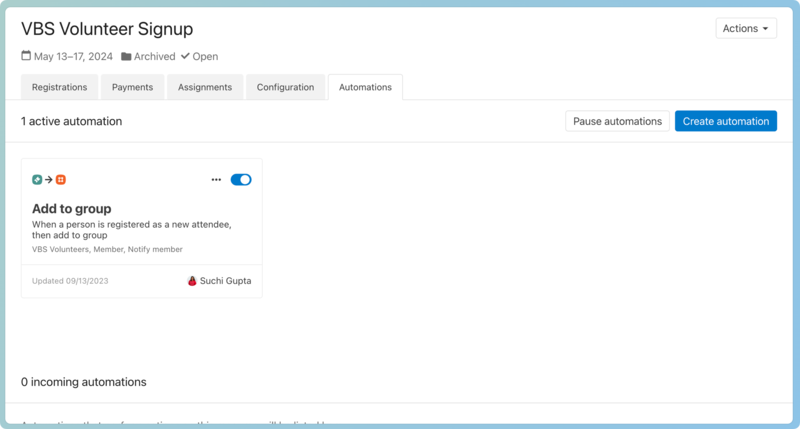Click the Updated 09/13/2023 text
800x429 pixels.
70,281
